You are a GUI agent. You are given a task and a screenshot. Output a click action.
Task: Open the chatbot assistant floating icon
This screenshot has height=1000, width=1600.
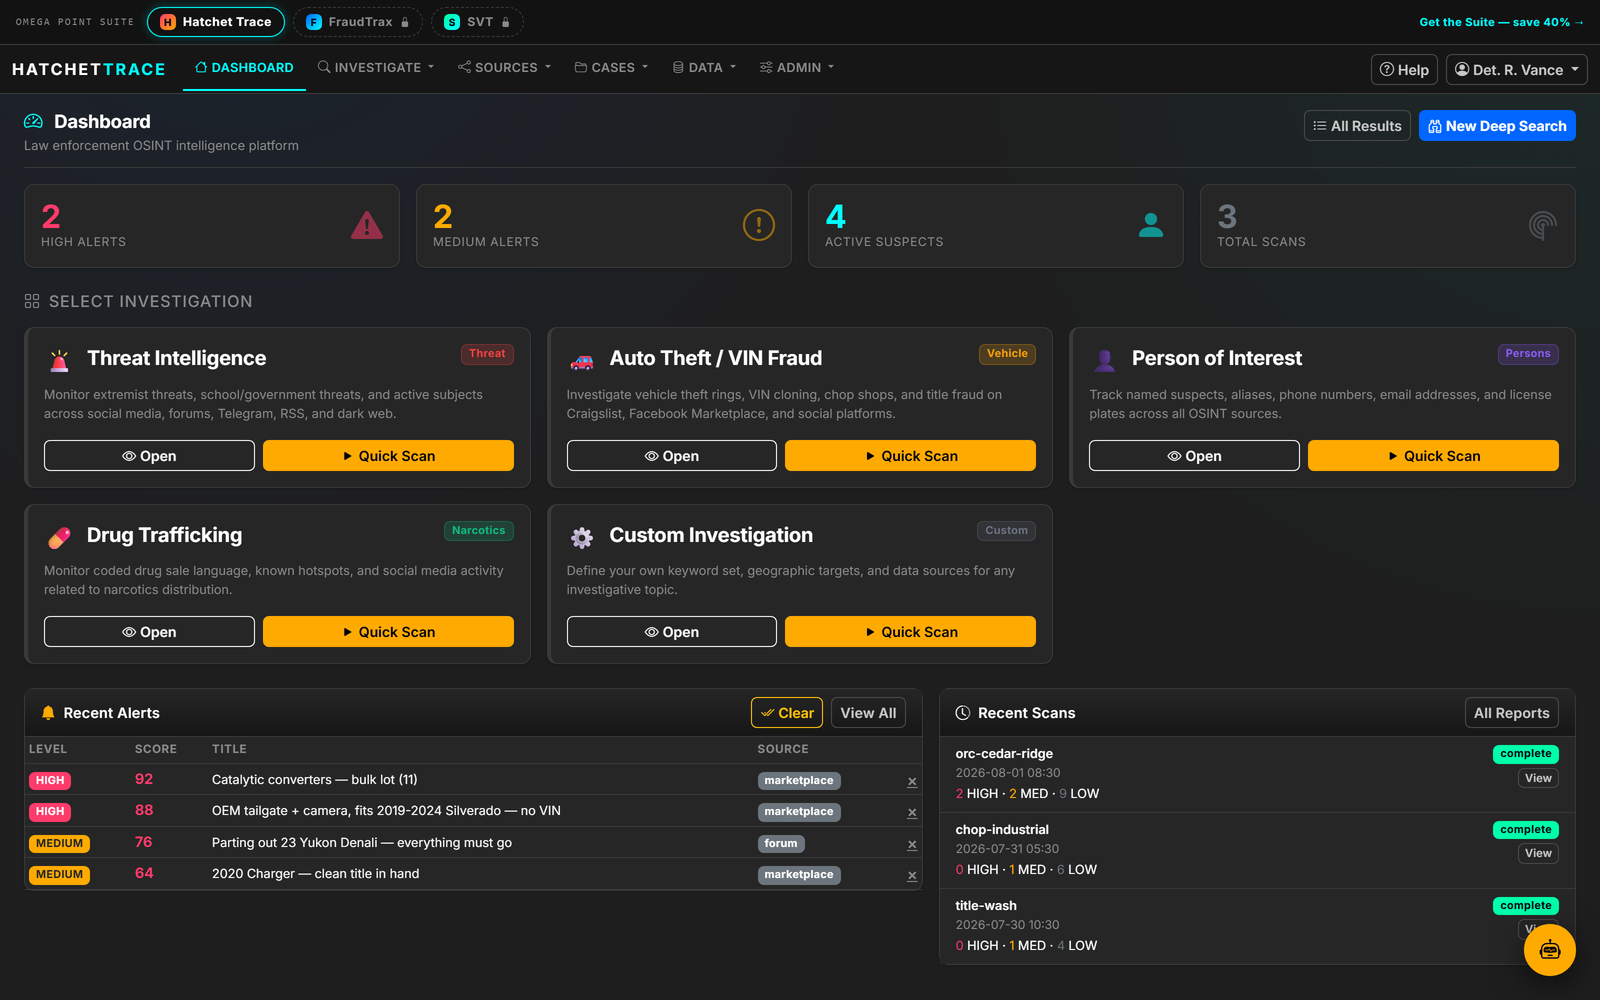tap(1549, 950)
